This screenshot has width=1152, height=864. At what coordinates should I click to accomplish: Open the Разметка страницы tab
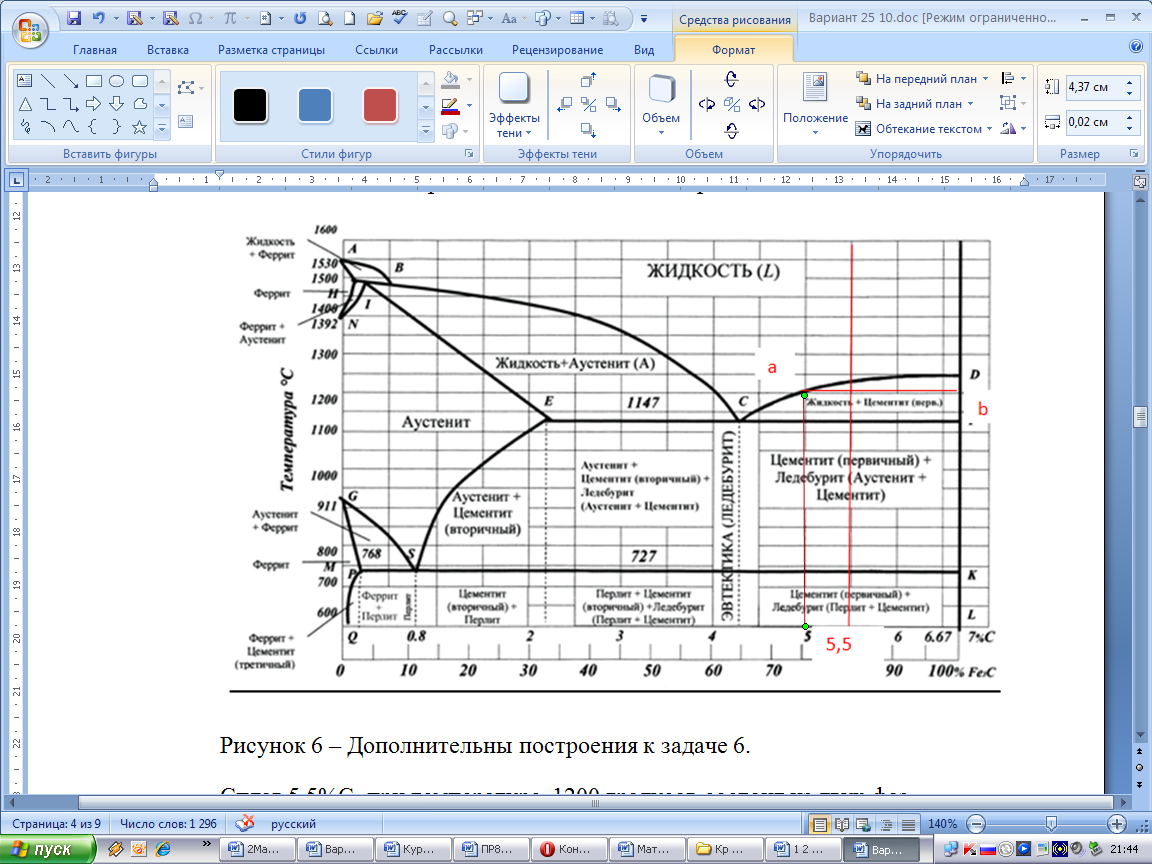(x=271, y=50)
